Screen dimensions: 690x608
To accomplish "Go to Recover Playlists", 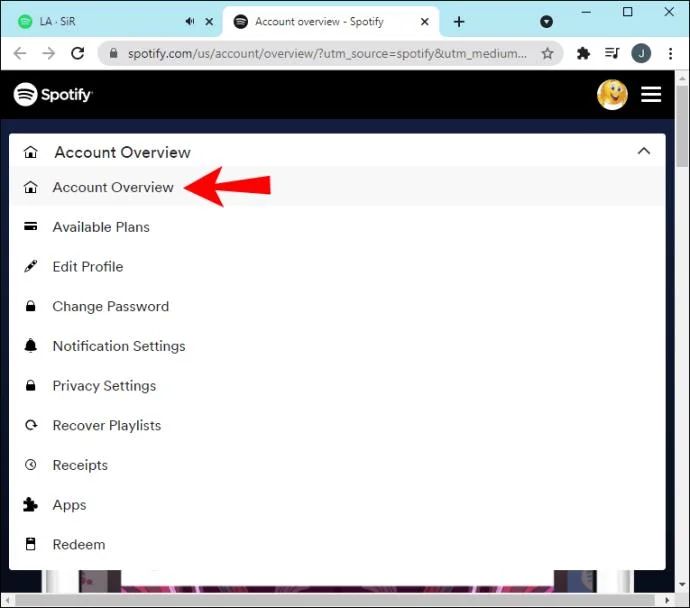I will click(106, 425).
